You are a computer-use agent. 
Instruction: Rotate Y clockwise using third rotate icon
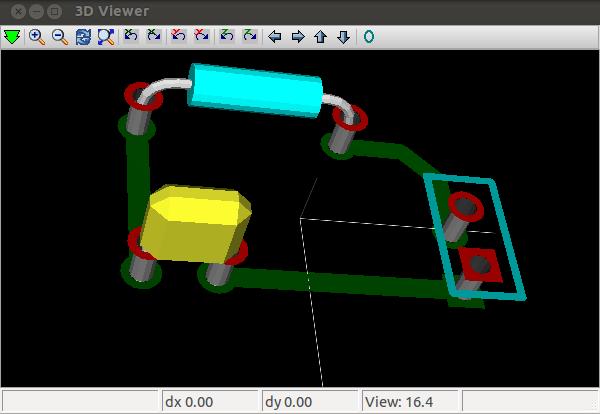point(179,37)
